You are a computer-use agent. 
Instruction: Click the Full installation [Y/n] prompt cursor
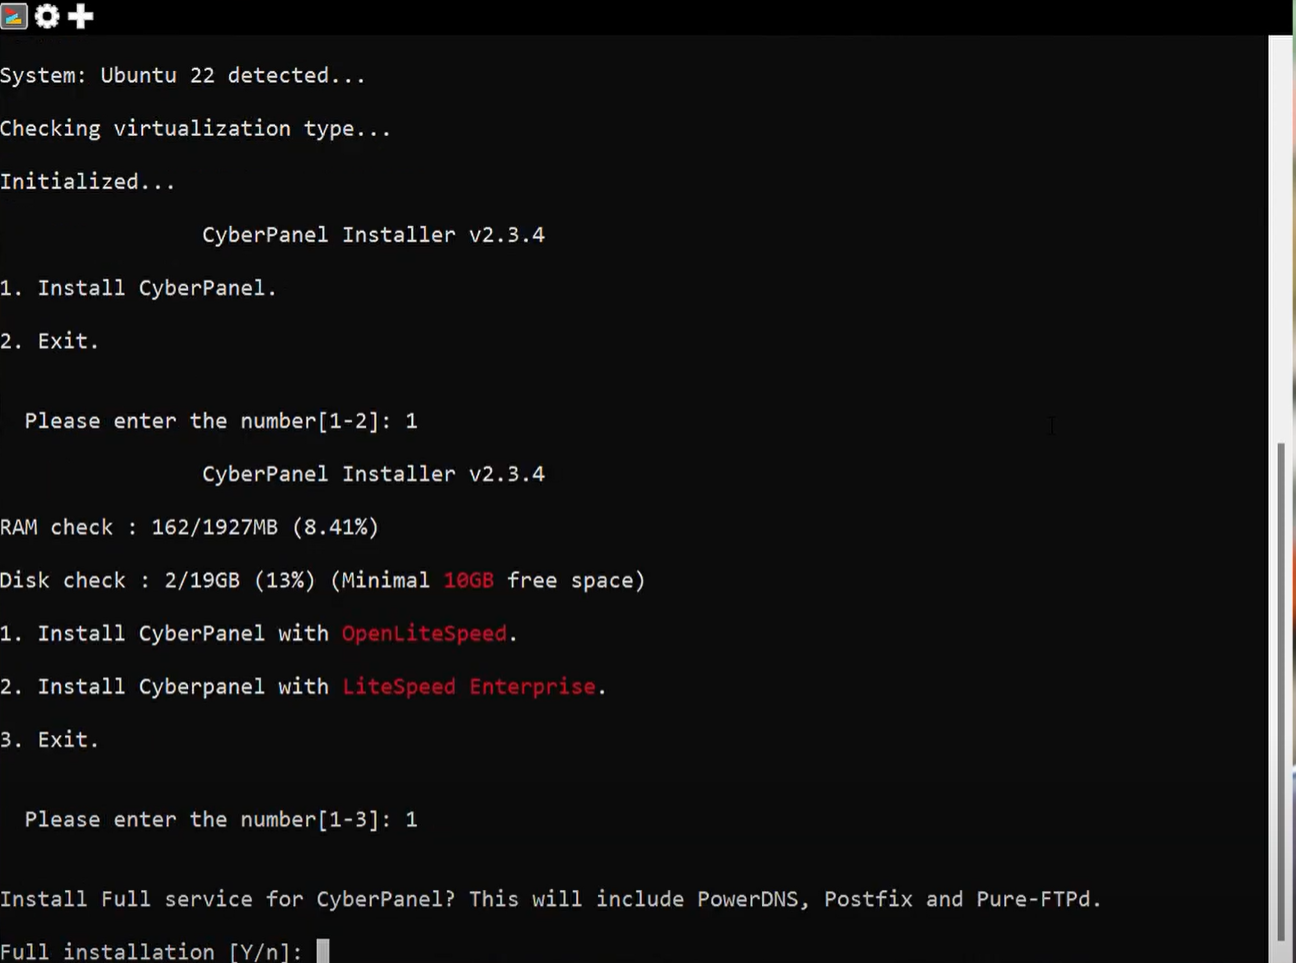coord(322,950)
